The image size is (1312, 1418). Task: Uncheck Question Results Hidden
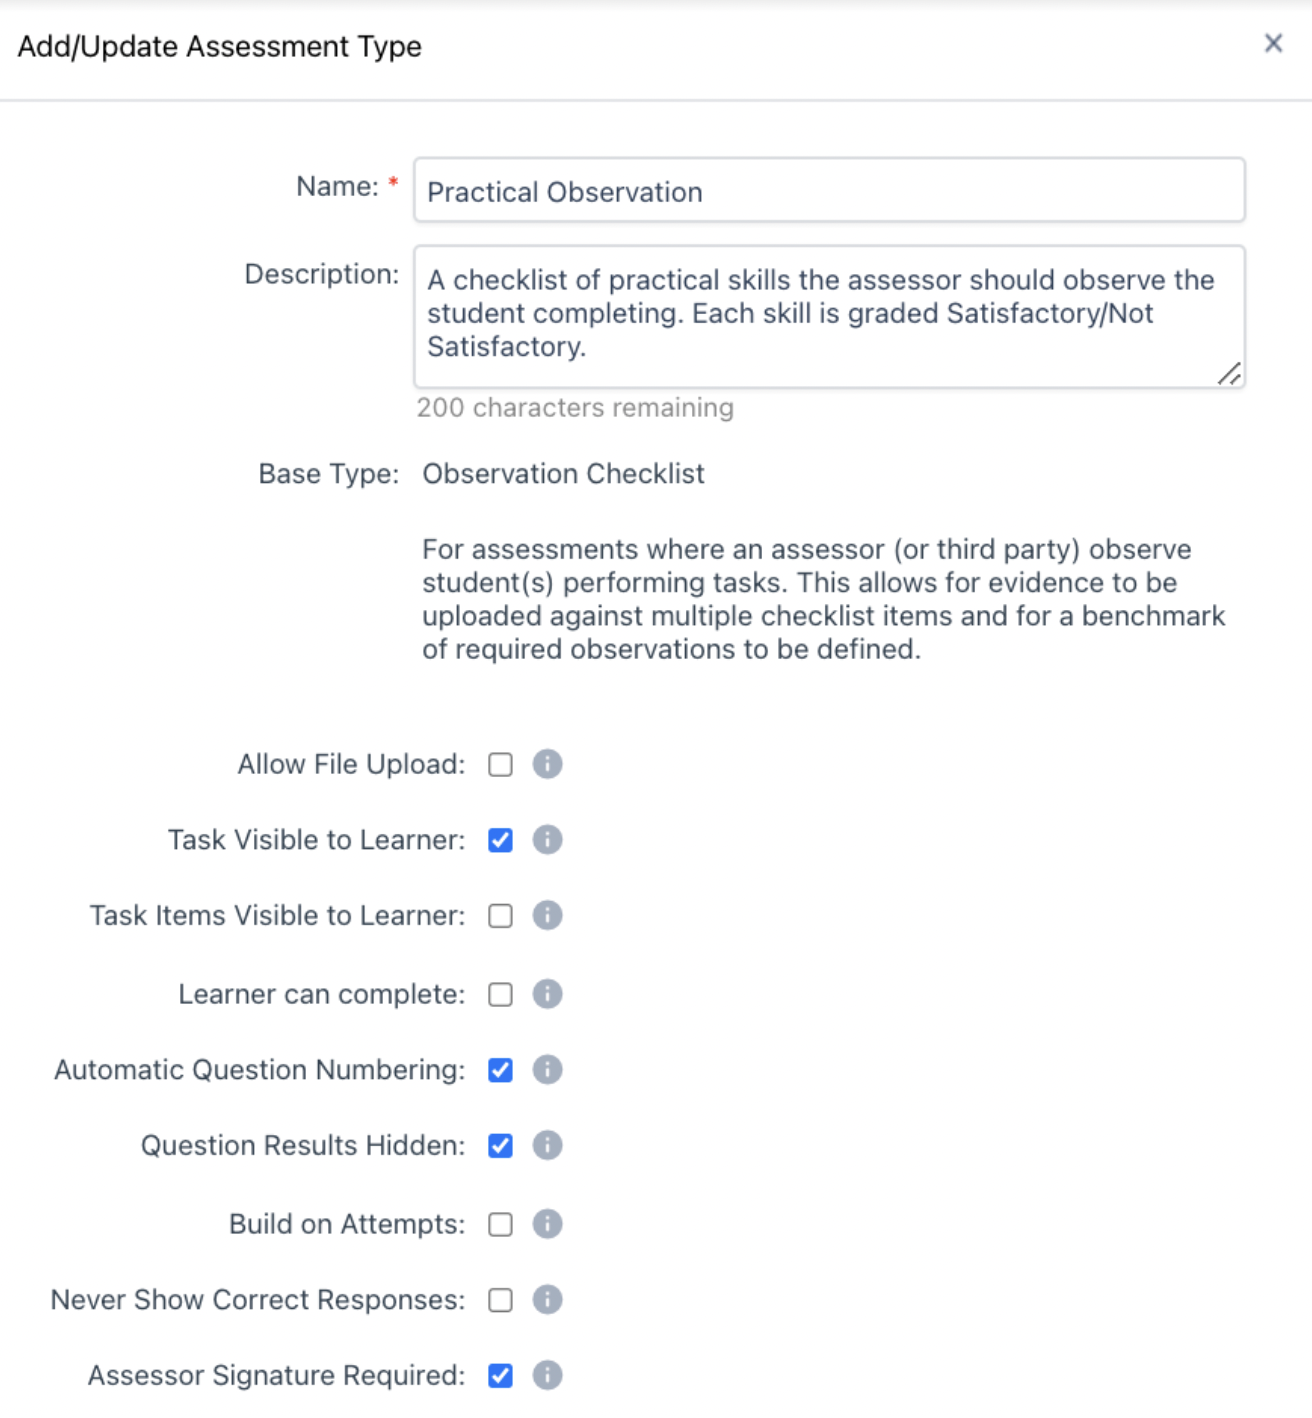click(x=501, y=1146)
